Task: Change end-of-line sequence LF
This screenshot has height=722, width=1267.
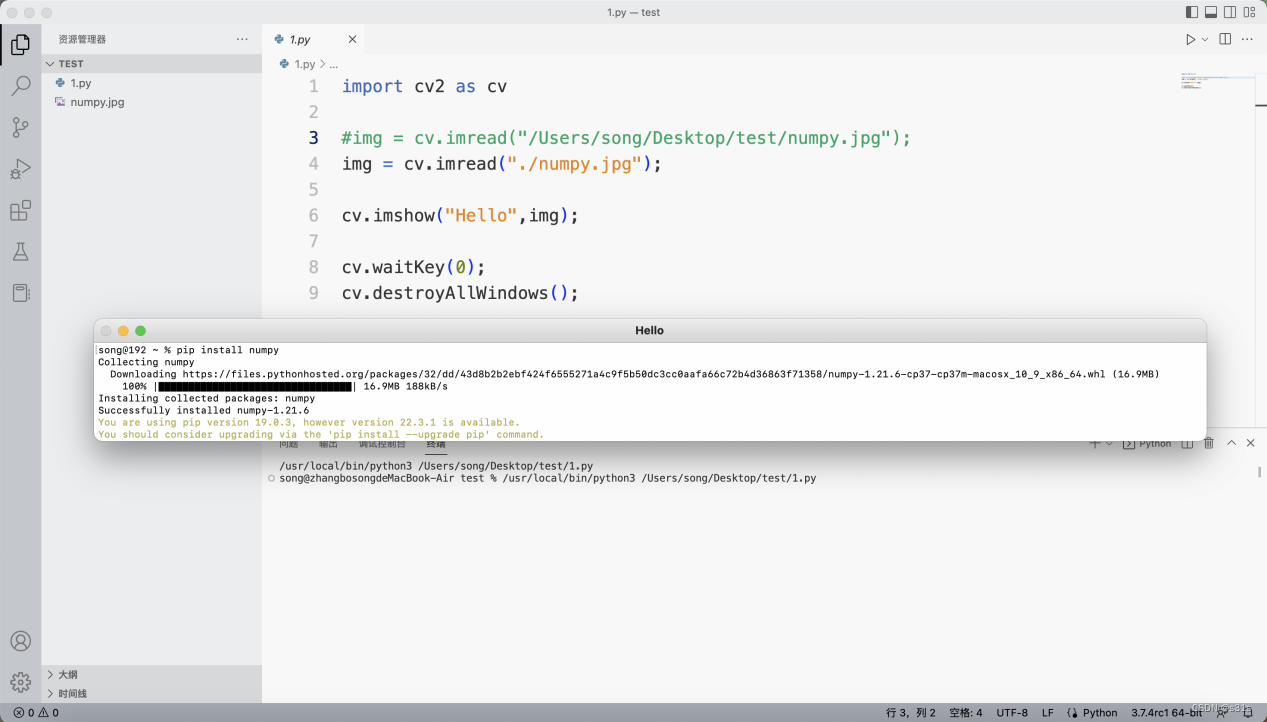Action: pos(1048,713)
